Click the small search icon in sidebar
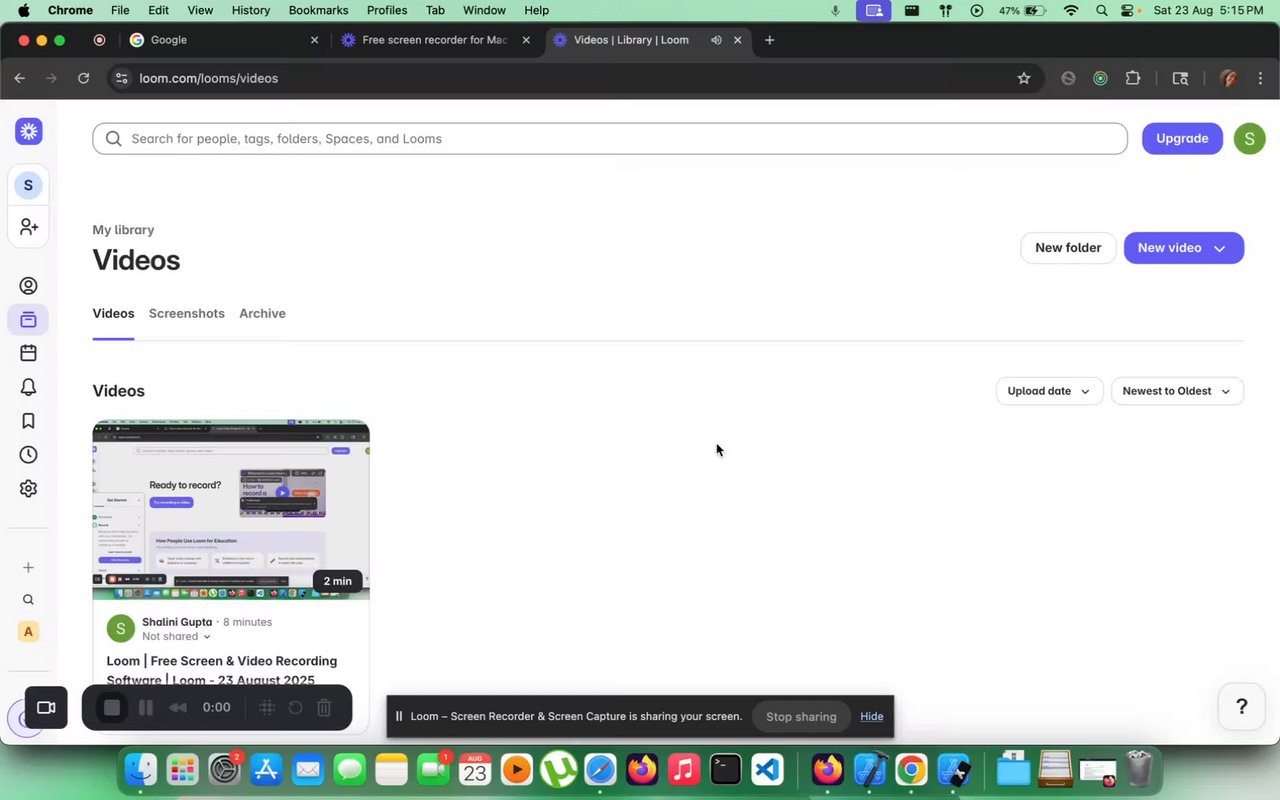This screenshot has width=1280, height=800. click(x=28, y=600)
